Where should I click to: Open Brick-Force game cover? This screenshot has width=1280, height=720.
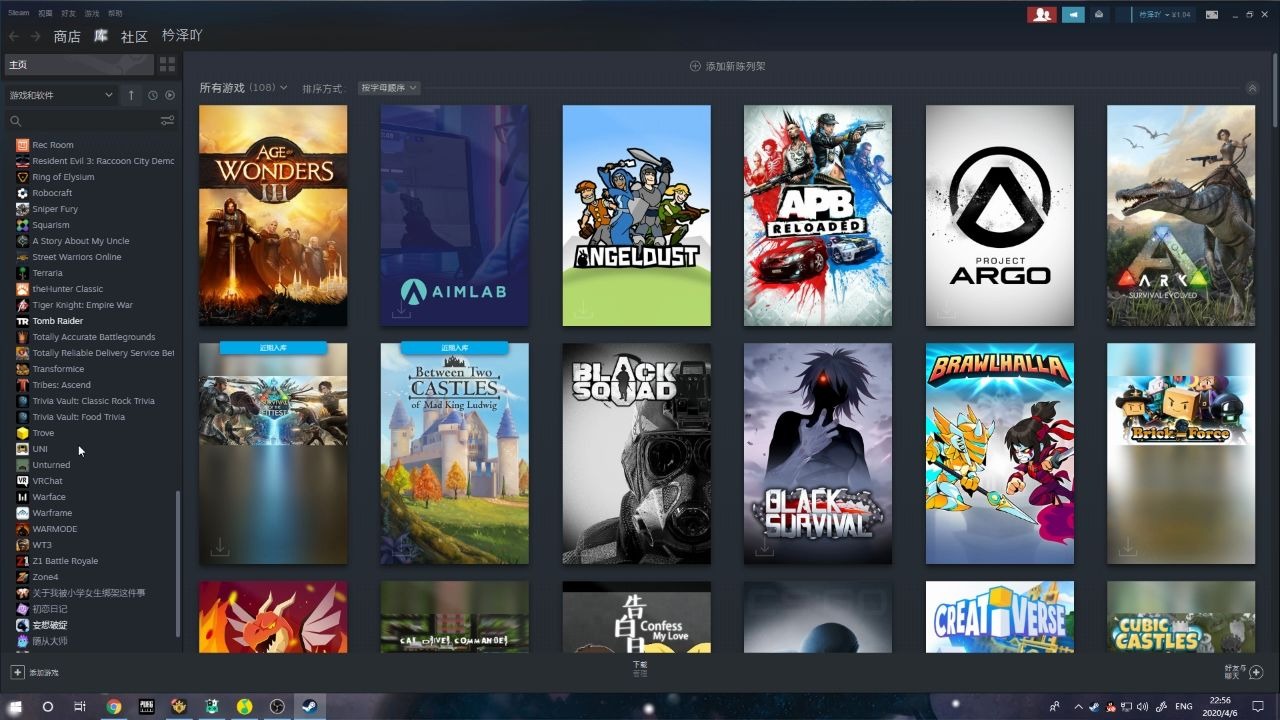1181,453
